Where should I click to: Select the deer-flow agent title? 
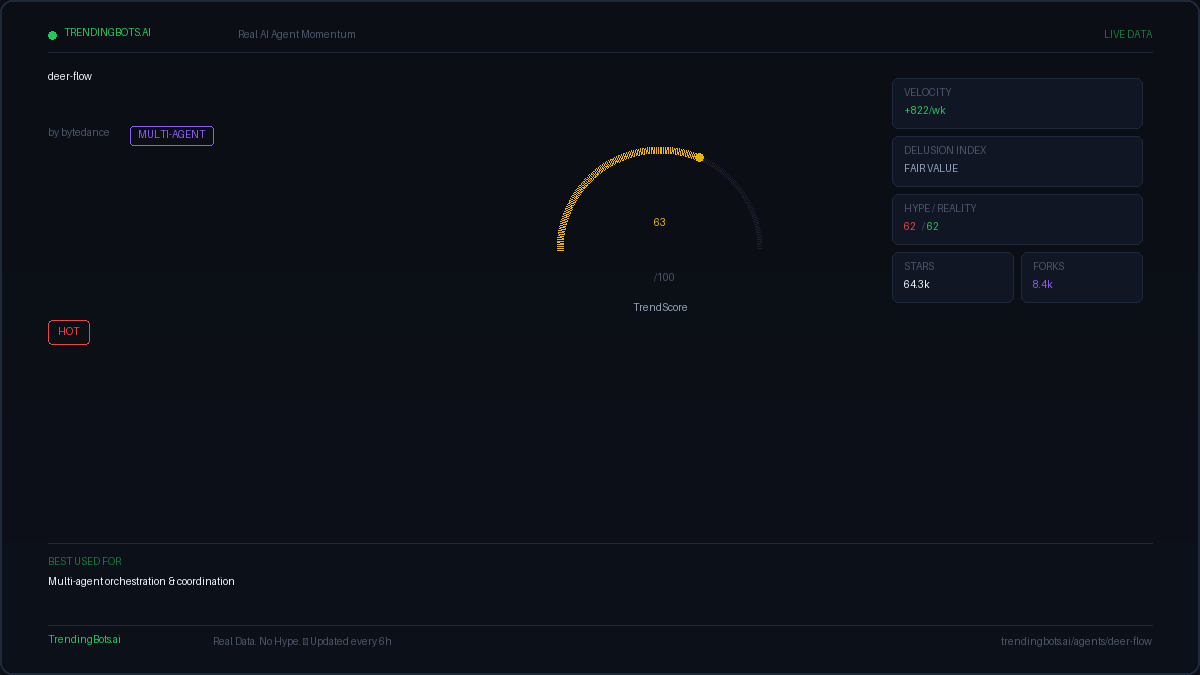(x=70, y=76)
